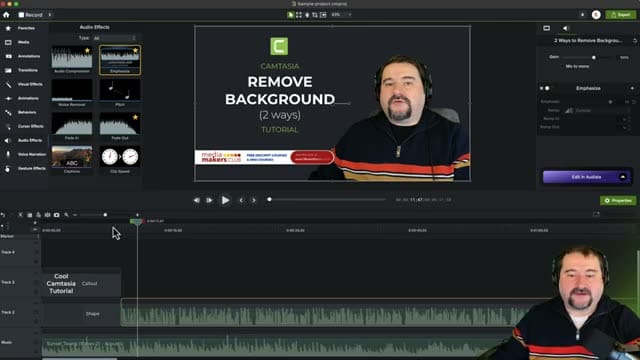Open the Behaviors panel
The width and height of the screenshot is (640, 360).
point(24,112)
